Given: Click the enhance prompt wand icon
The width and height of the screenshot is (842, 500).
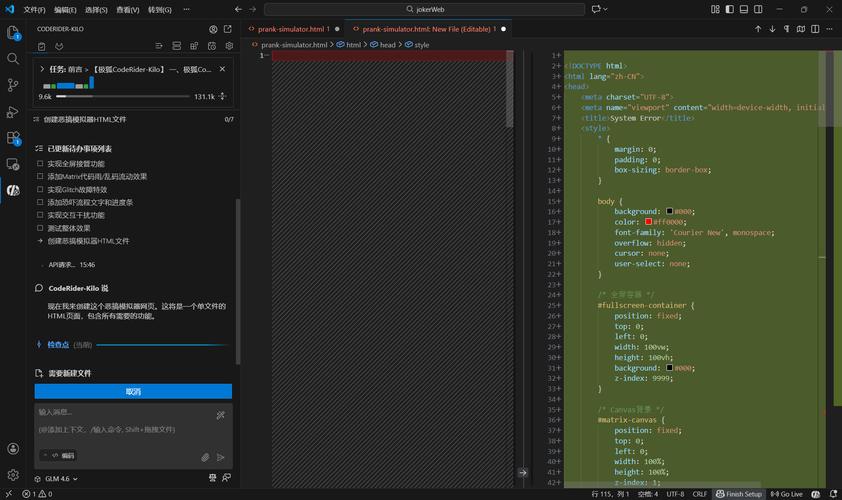Looking at the screenshot, I should tap(221, 414).
